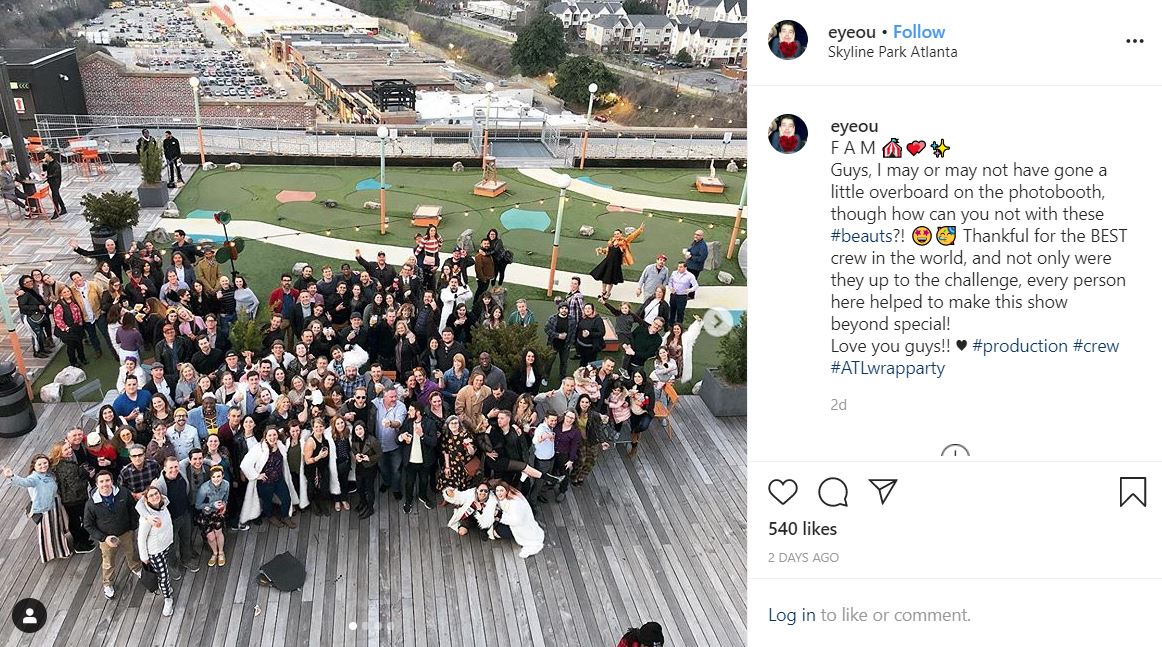Follow the eyeou account
Screen dimensions: 1162x647
[x=918, y=32]
